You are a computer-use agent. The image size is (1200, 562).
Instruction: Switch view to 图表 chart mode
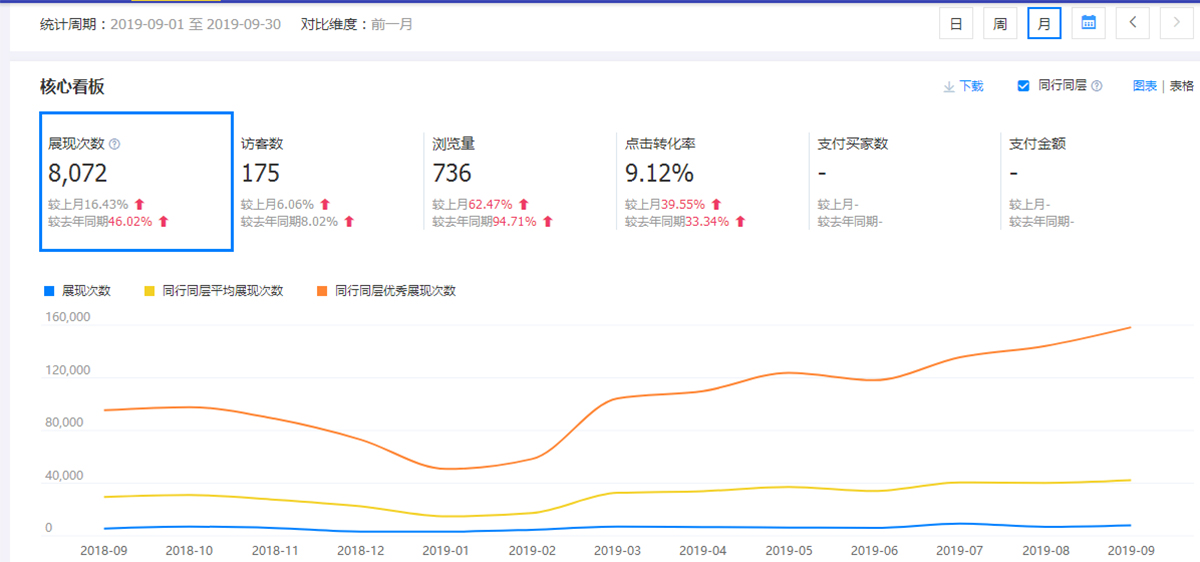pyautogui.click(x=1145, y=87)
